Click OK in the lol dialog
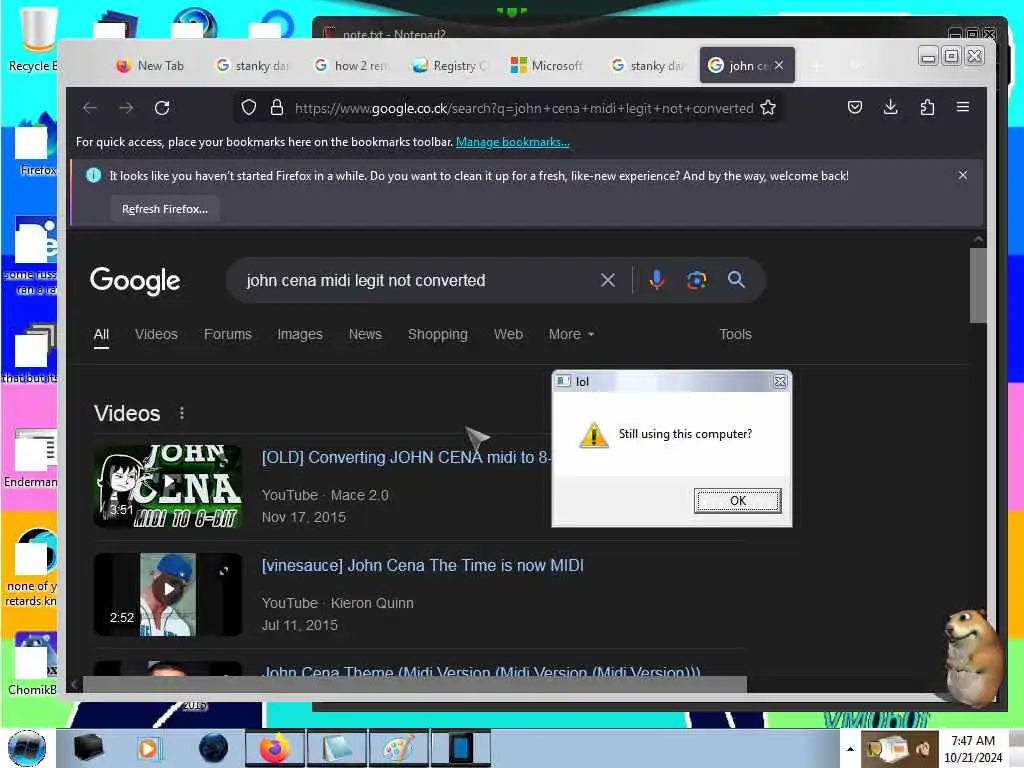 point(737,501)
